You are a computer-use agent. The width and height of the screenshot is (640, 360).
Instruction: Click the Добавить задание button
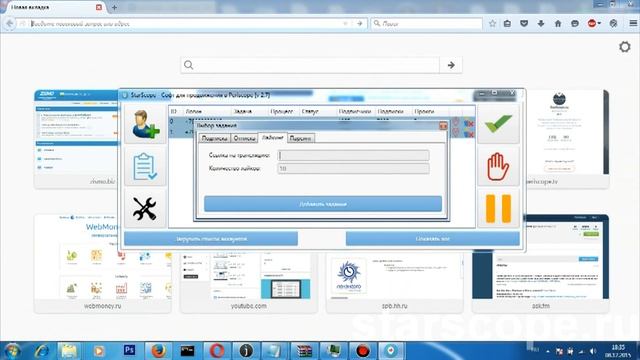click(323, 204)
